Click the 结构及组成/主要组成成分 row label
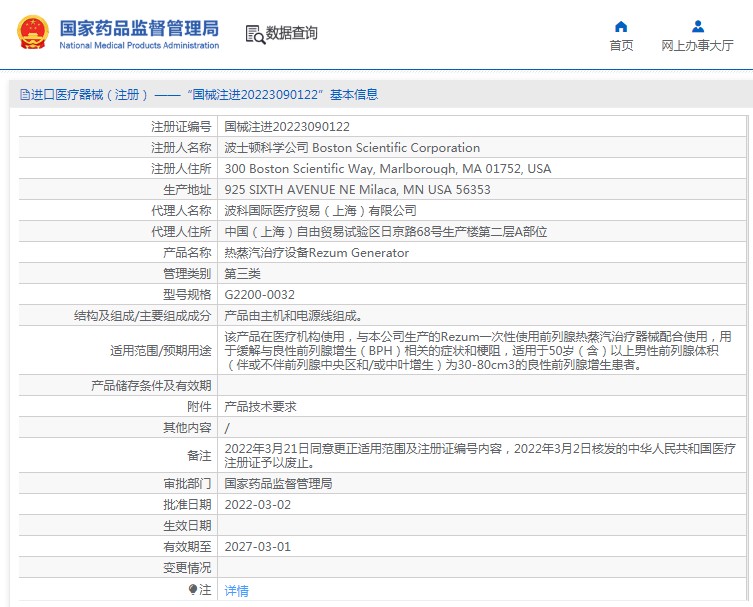 tap(143, 316)
